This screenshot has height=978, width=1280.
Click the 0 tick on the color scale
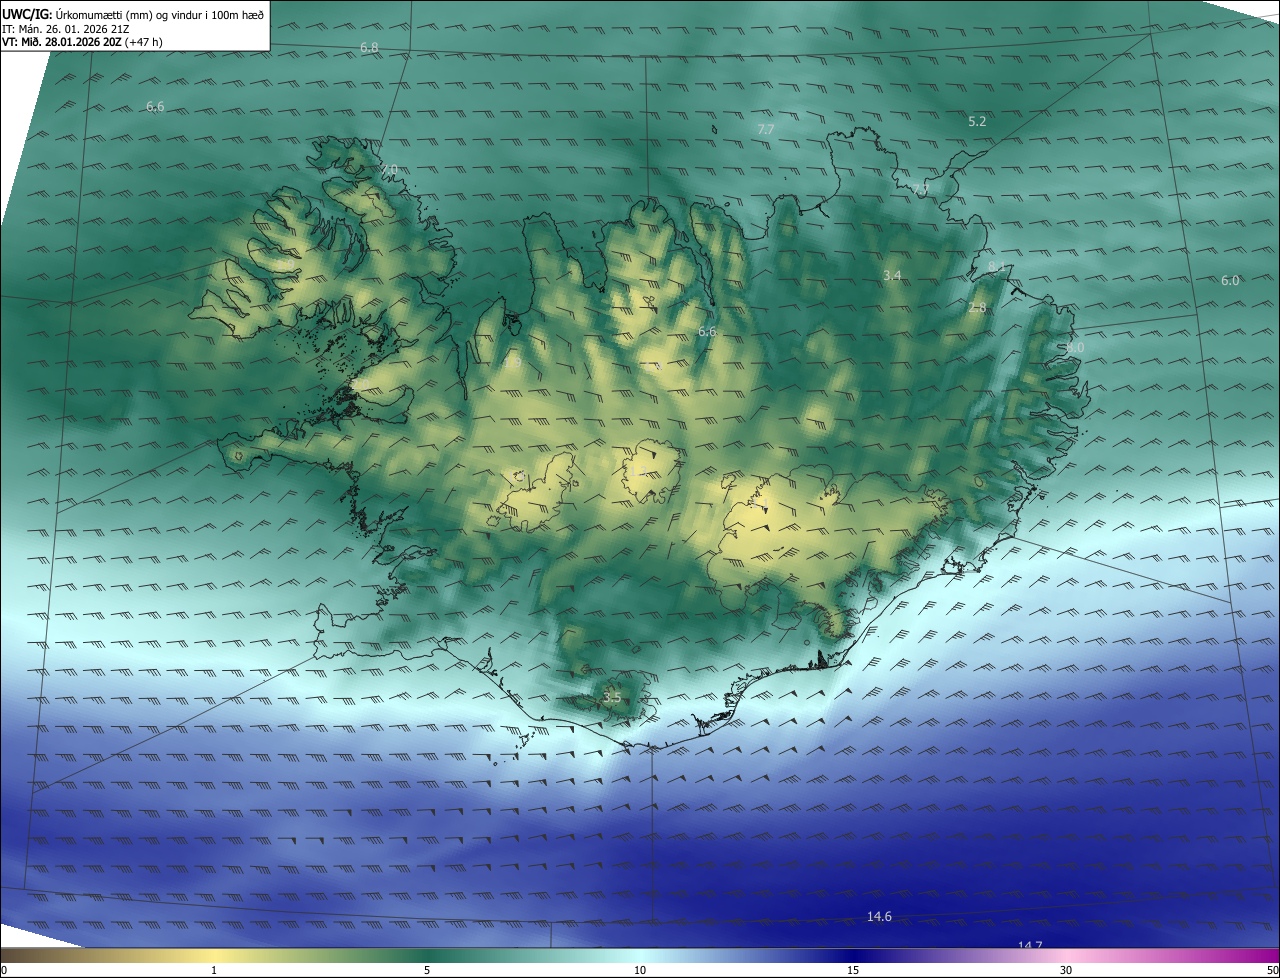click(x=4, y=970)
